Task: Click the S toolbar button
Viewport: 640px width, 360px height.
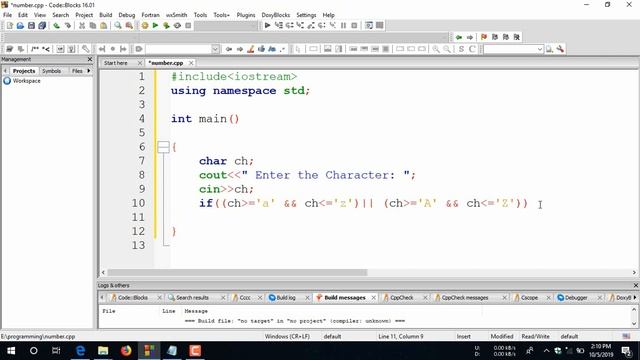Action: coord(461,49)
